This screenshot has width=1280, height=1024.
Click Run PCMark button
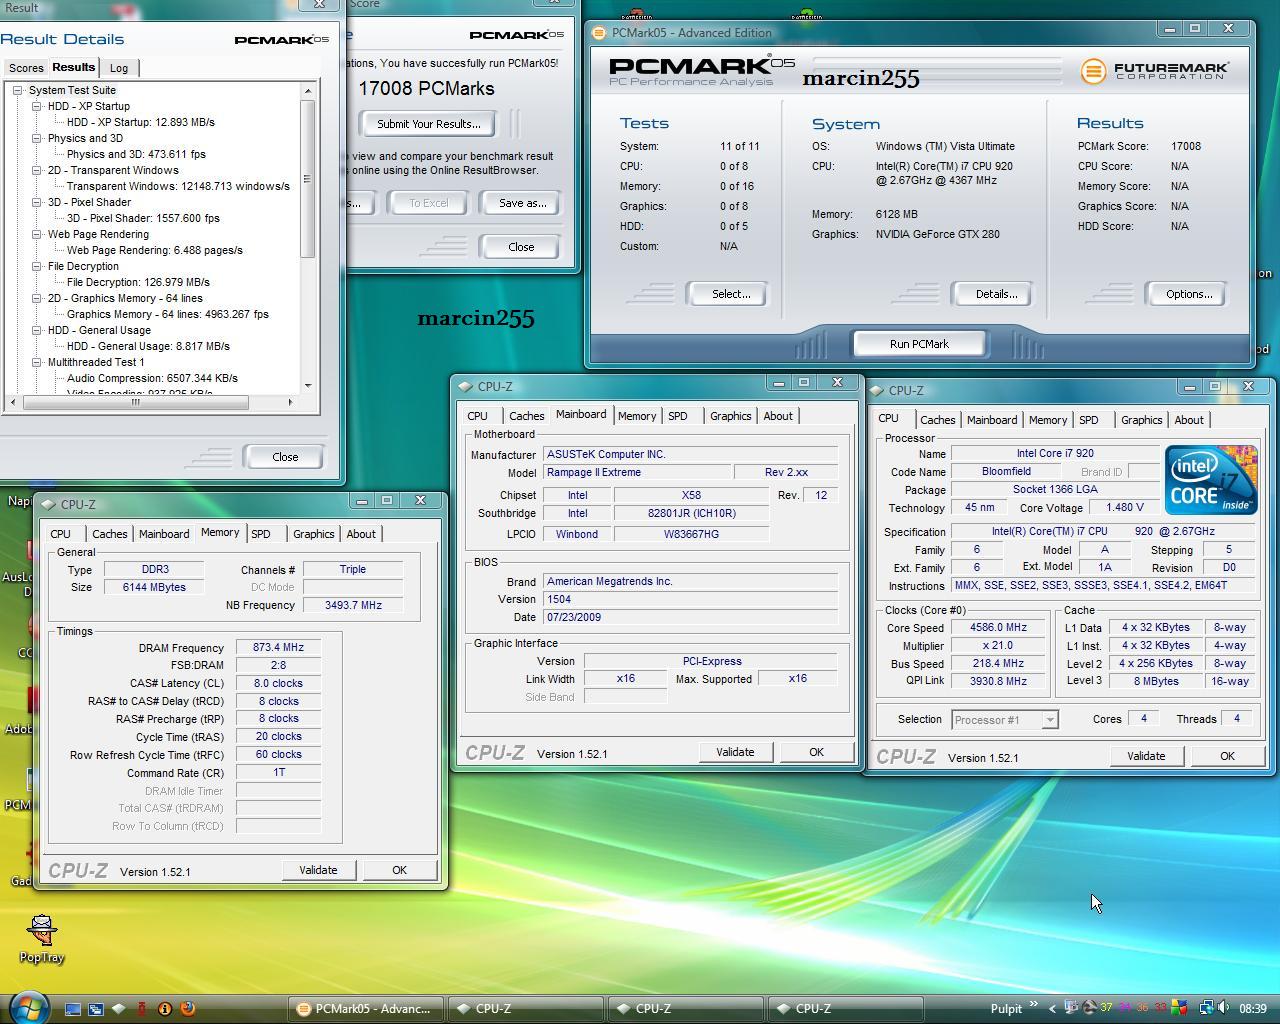[919, 344]
